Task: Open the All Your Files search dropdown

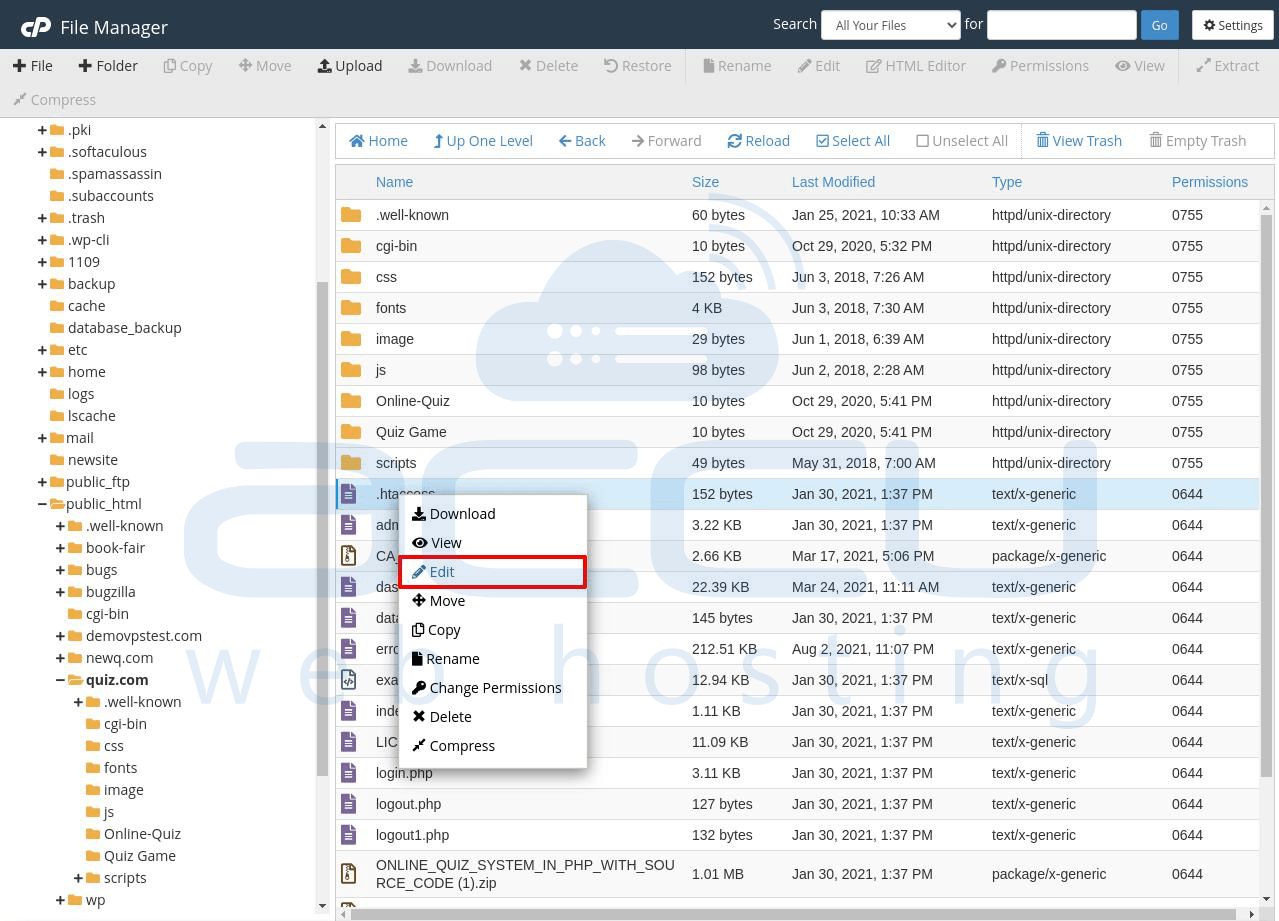Action: 889,24
